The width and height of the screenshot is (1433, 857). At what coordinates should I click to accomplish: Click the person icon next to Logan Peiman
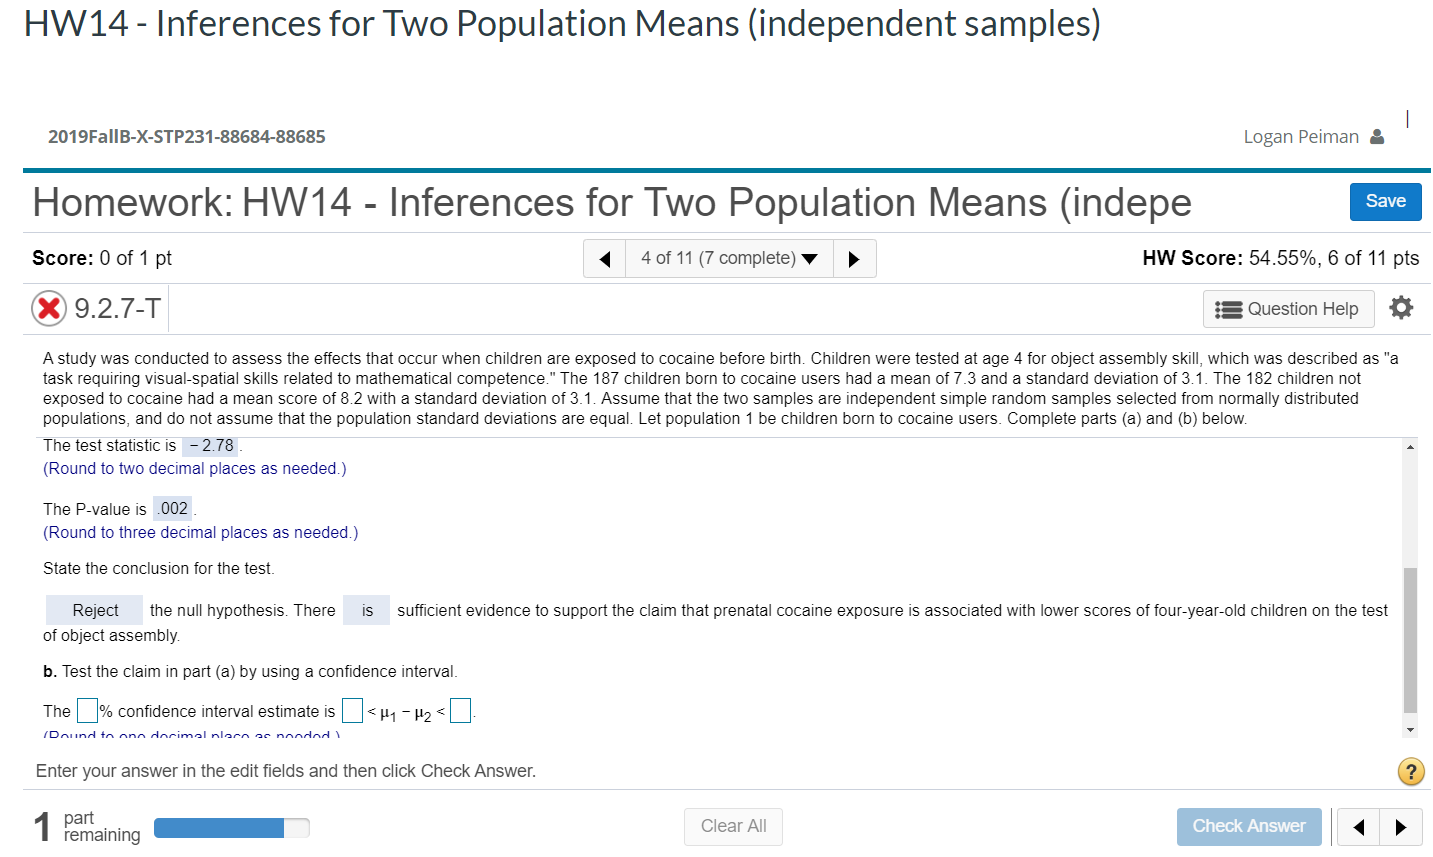tap(1378, 136)
